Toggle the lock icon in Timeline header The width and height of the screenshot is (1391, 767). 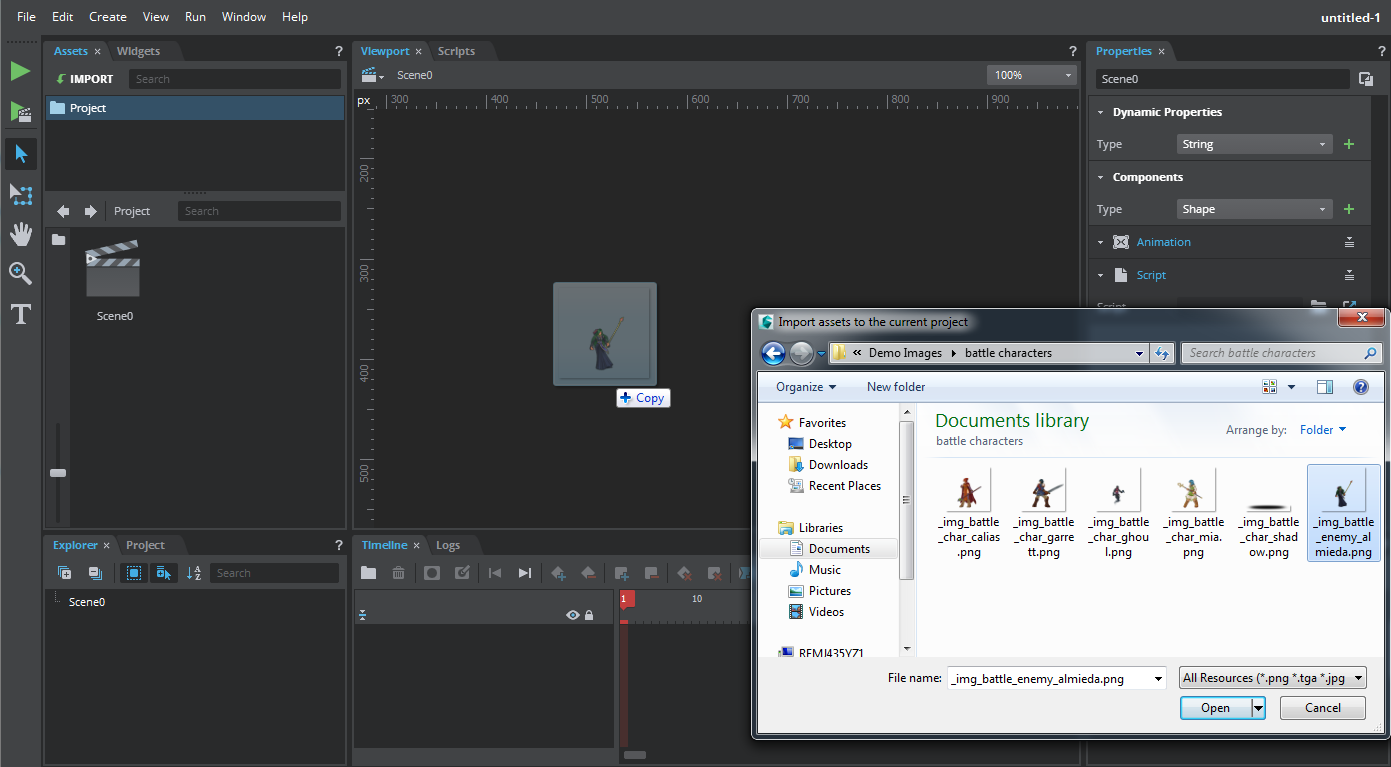(x=589, y=615)
